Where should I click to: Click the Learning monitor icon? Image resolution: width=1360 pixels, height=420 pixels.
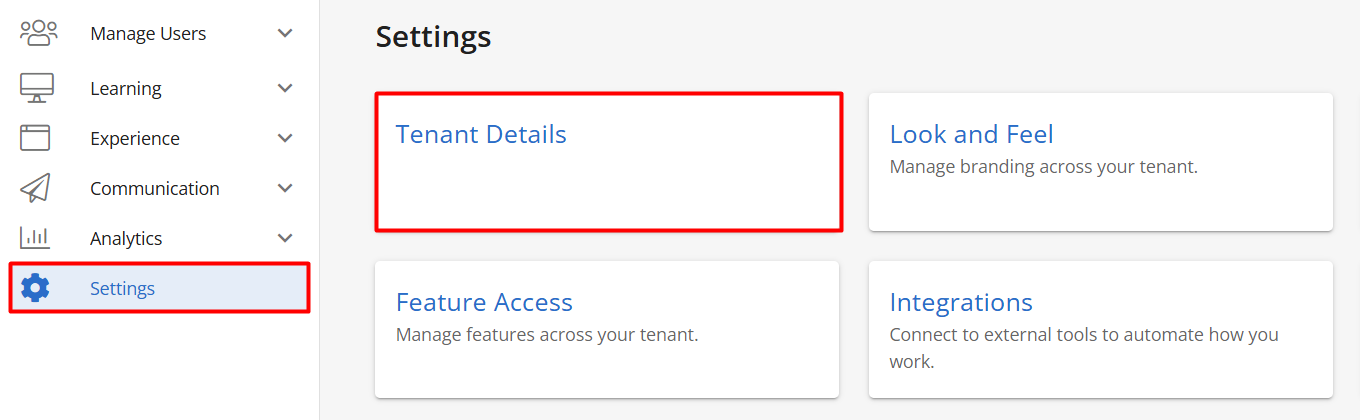[36, 88]
